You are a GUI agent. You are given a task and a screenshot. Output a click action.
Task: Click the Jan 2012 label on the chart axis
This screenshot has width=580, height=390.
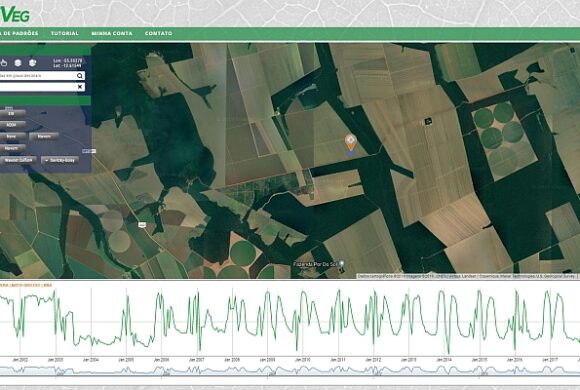[x=373, y=360]
